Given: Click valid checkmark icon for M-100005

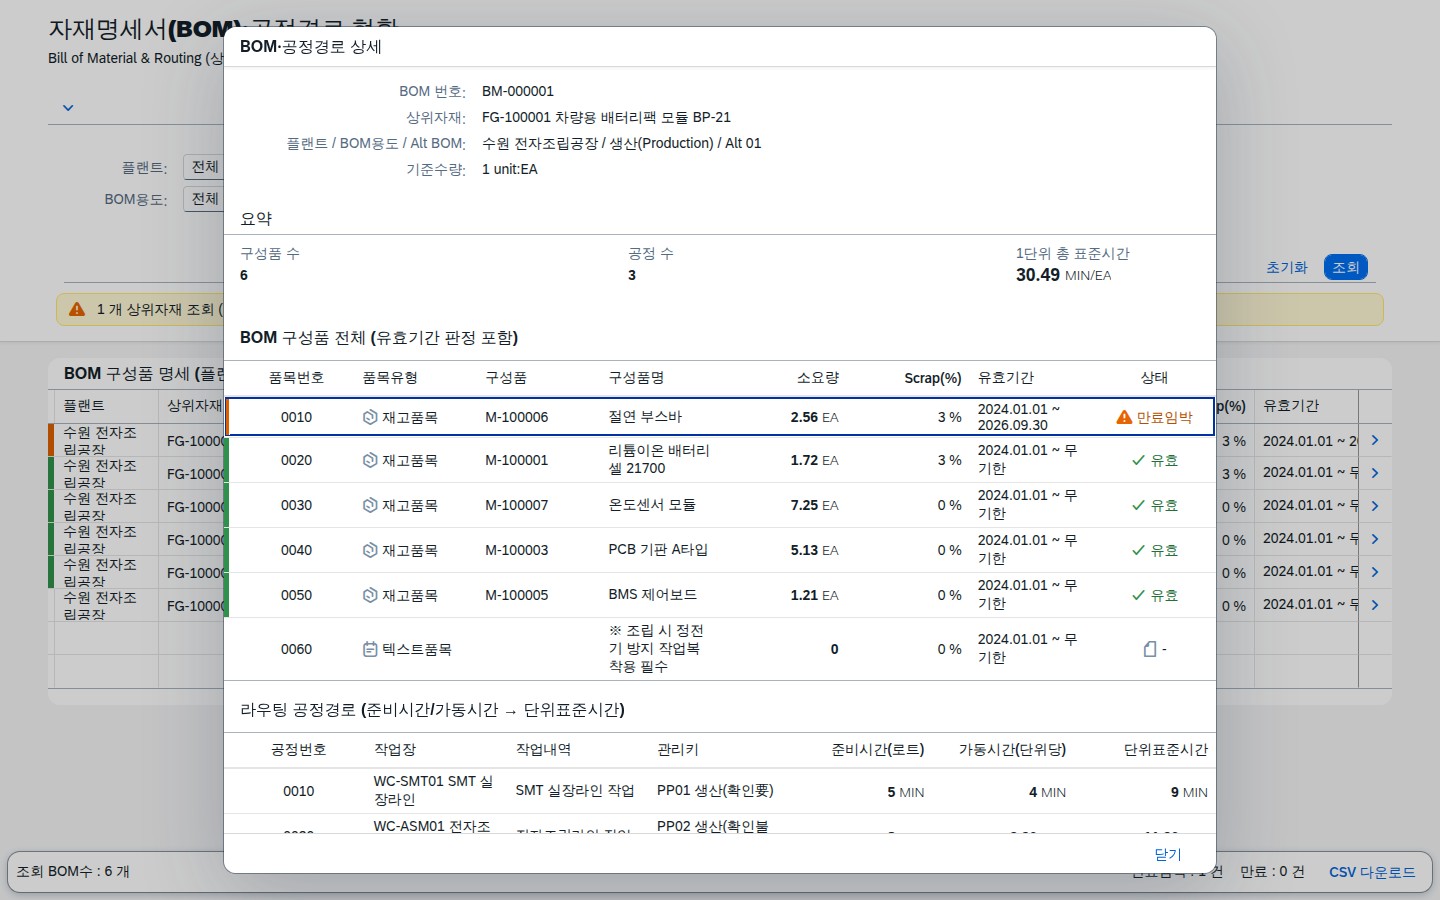Looking at the screenshot, I should pyautogui.click(x=1138, y=595).
